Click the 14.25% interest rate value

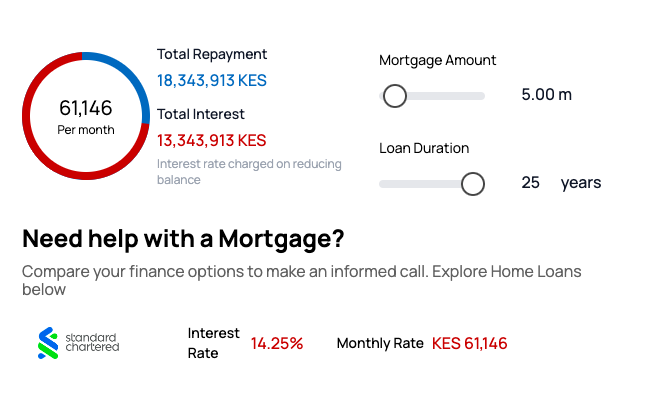[276, 343]
